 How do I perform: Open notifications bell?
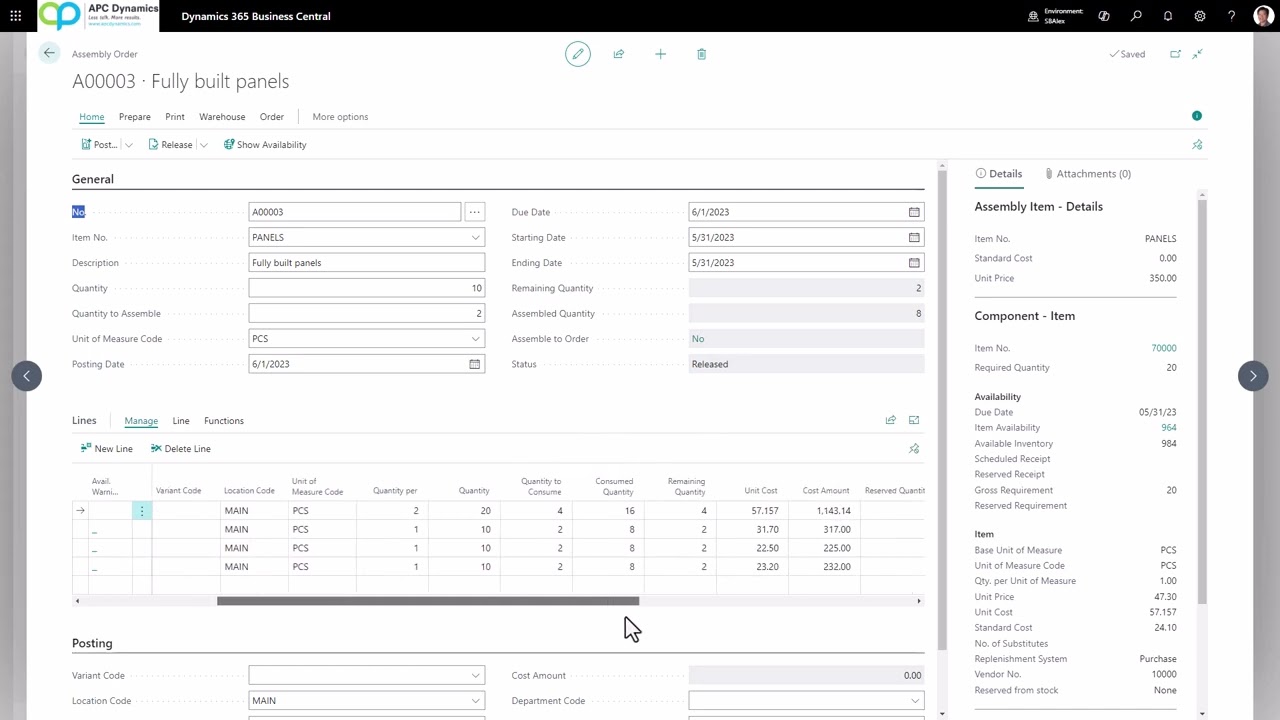[x=1168, y=16]
